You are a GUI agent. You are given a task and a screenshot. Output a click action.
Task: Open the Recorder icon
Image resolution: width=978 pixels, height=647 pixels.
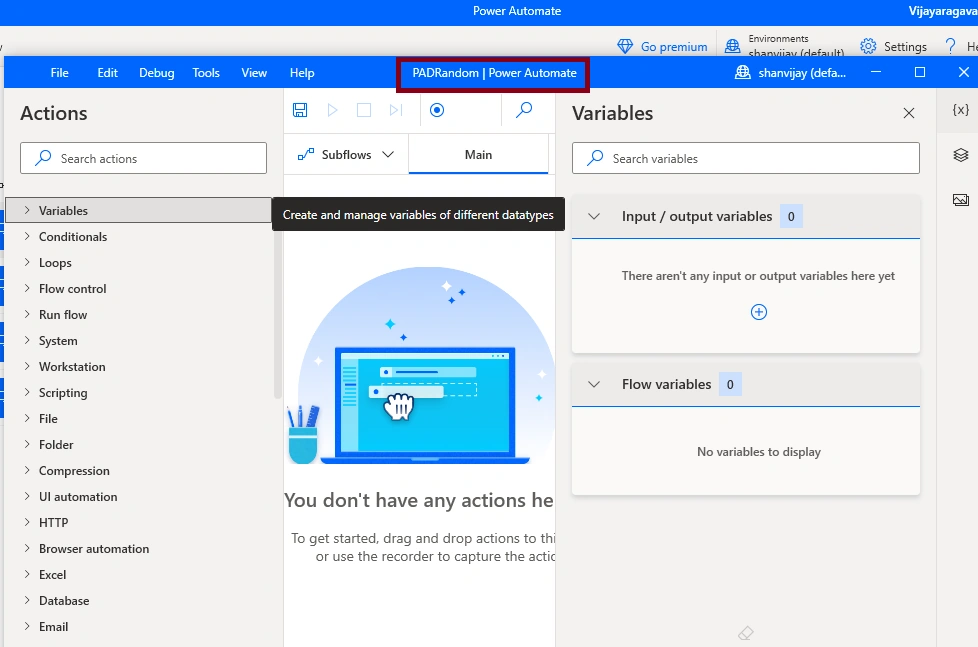point(437,110)
